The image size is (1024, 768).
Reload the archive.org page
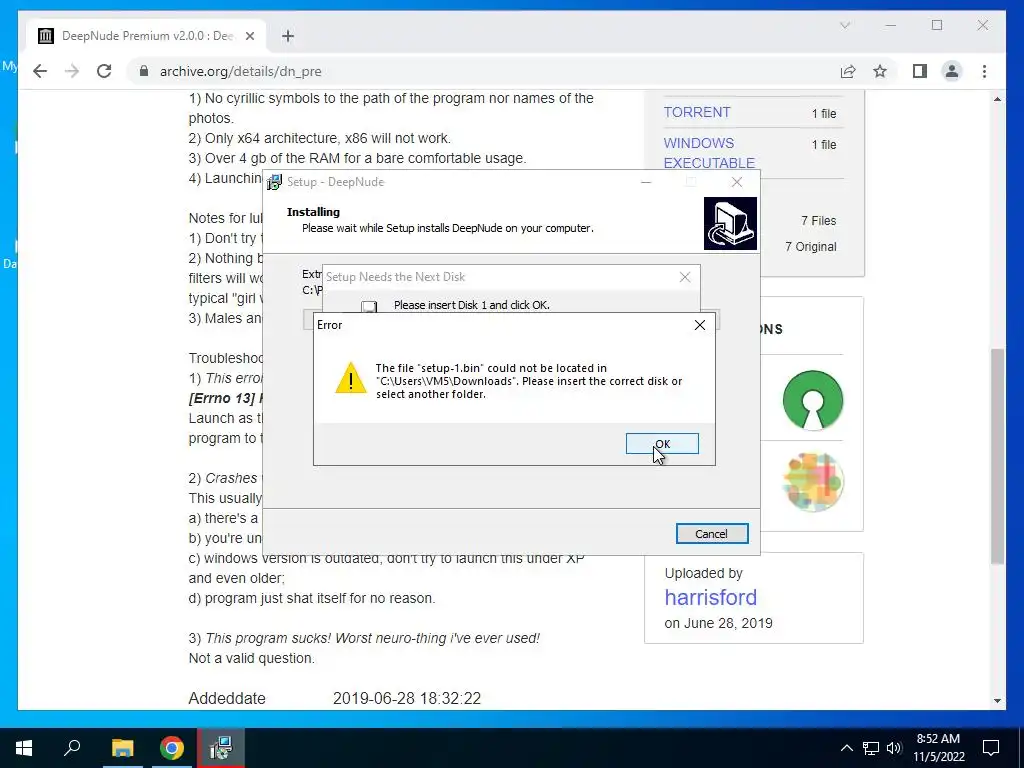point(104,71)
